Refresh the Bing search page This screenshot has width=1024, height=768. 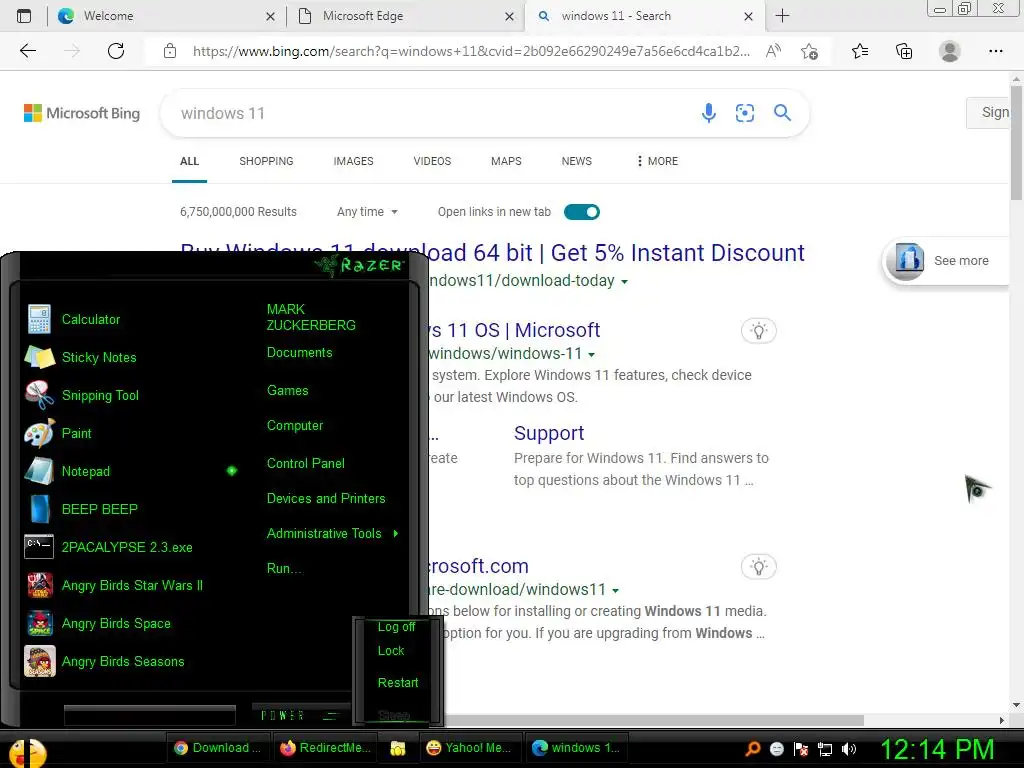pos(116,51)
